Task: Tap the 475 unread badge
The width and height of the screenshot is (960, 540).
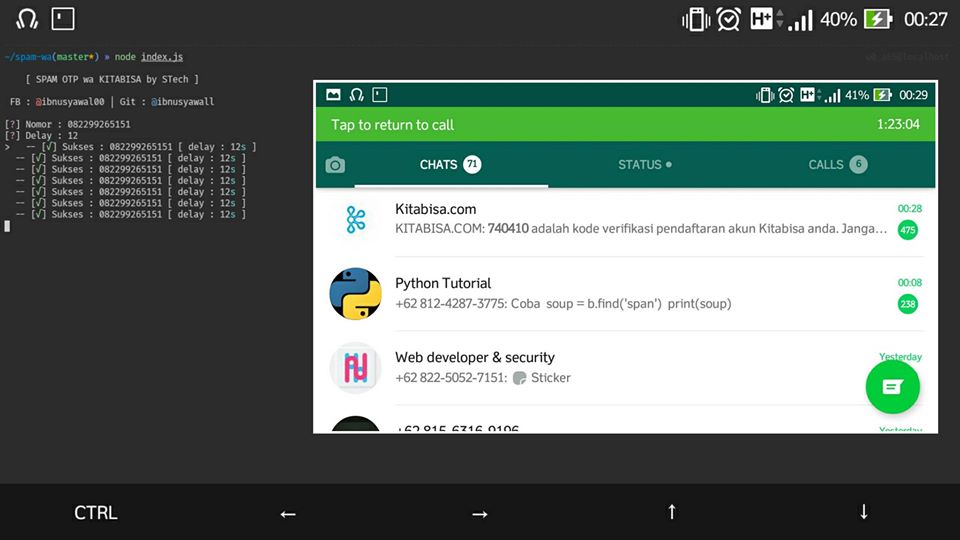Action: pyautogui.click(x=907, y=230)
